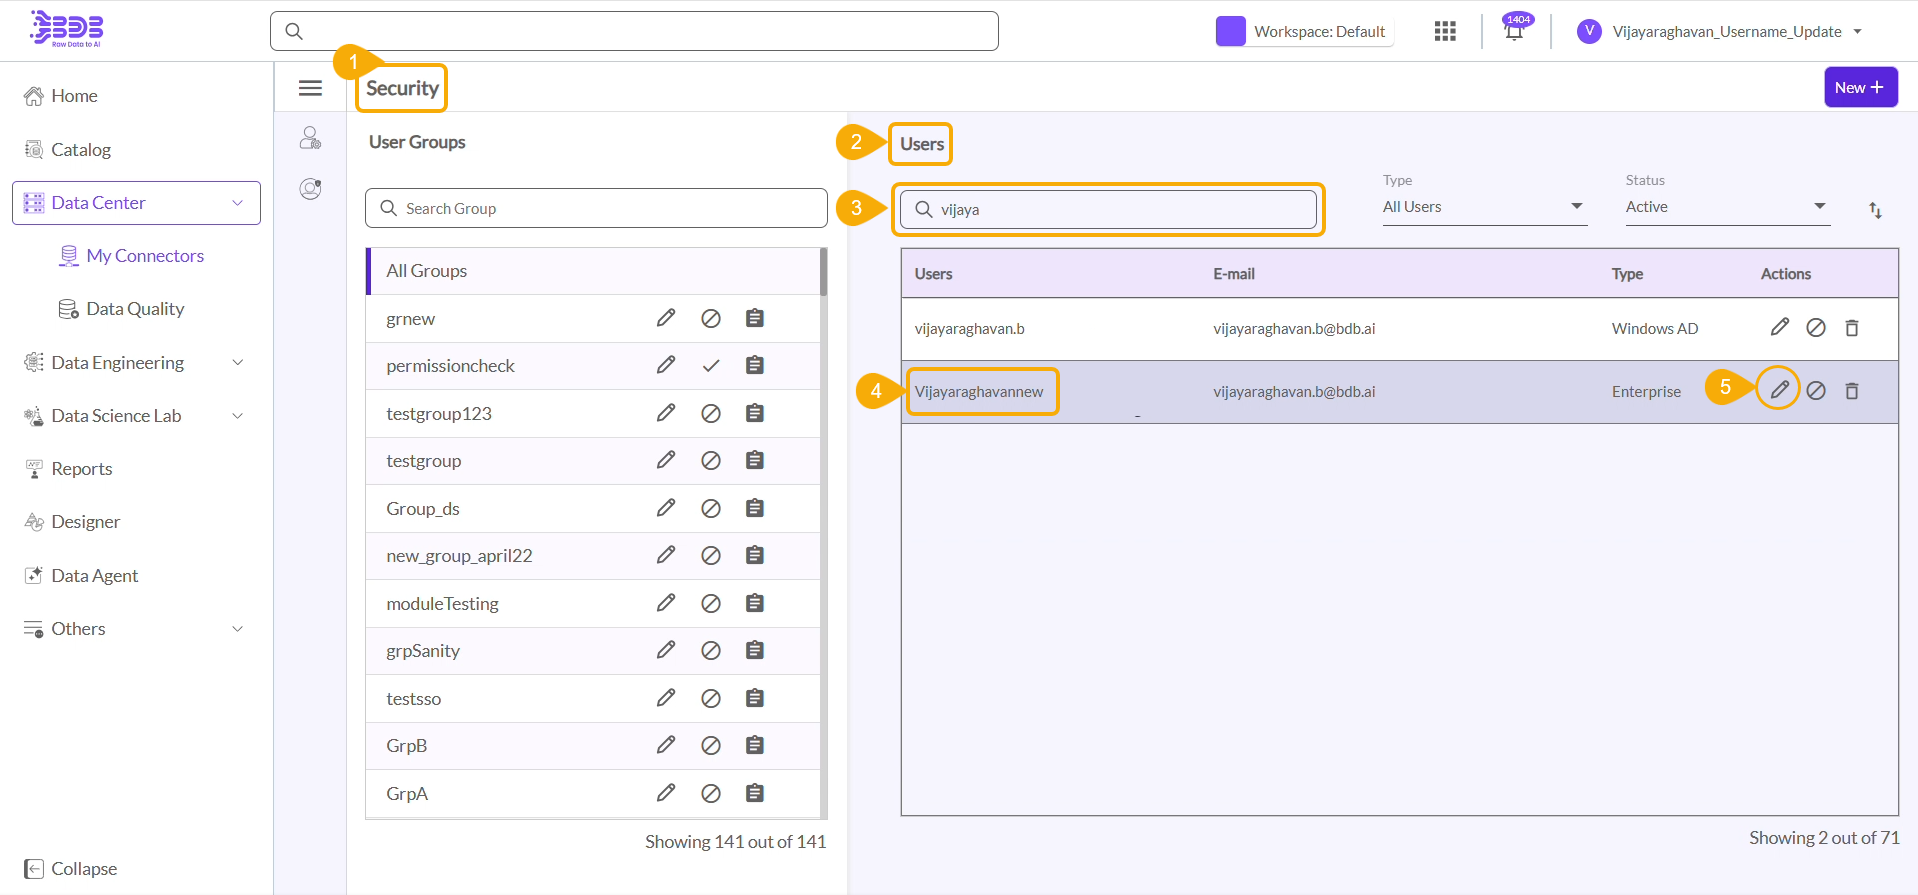
Task: Disable the Group_ds group
Action: (710, 508)
